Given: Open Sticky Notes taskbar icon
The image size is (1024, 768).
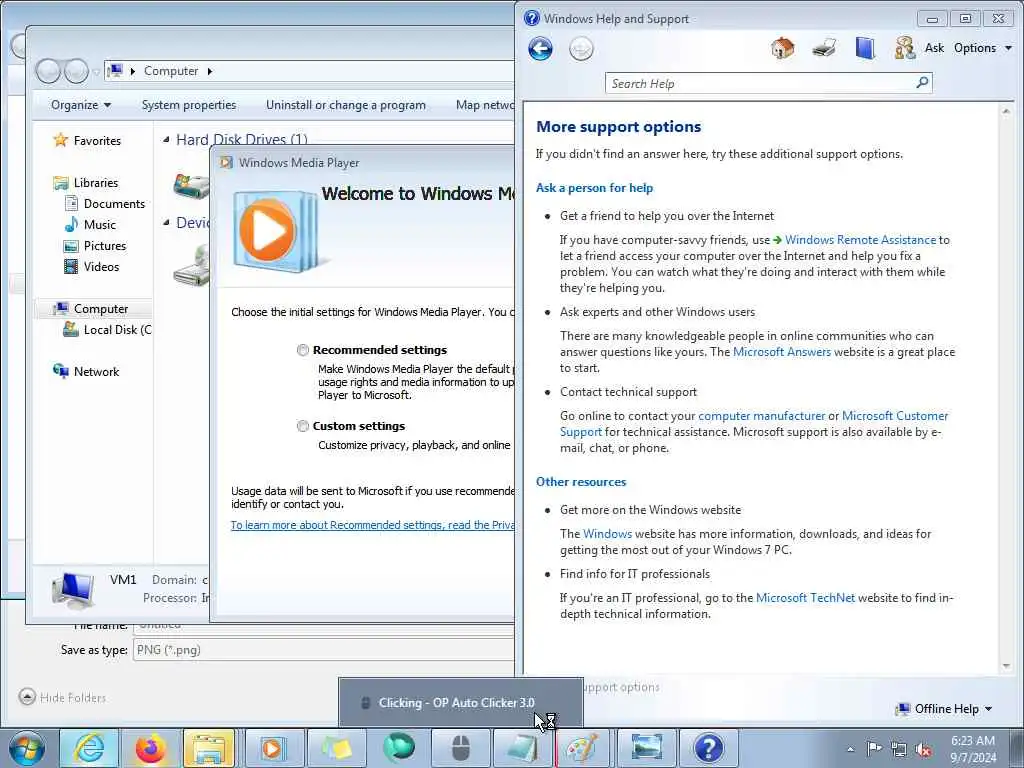Looking at the screenshot, I should (x=336, y=748).
